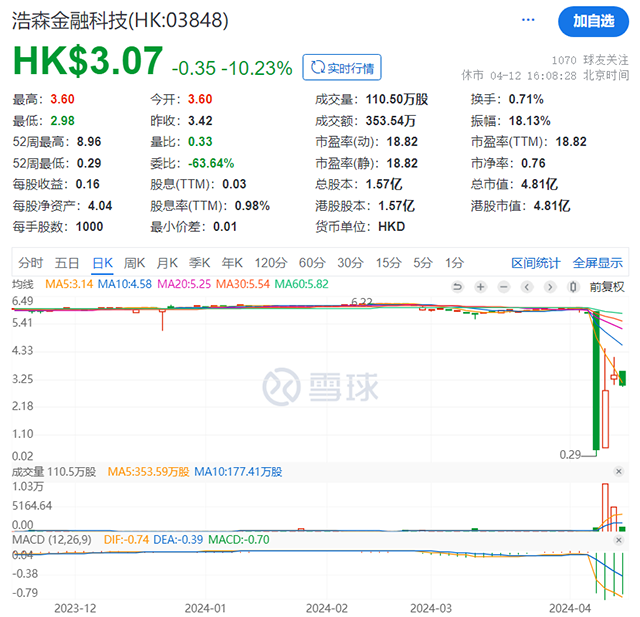Open 全屏显示 fullscreen chart view
The width and height of the screenshot is (640, 617).
click(598, 264)
